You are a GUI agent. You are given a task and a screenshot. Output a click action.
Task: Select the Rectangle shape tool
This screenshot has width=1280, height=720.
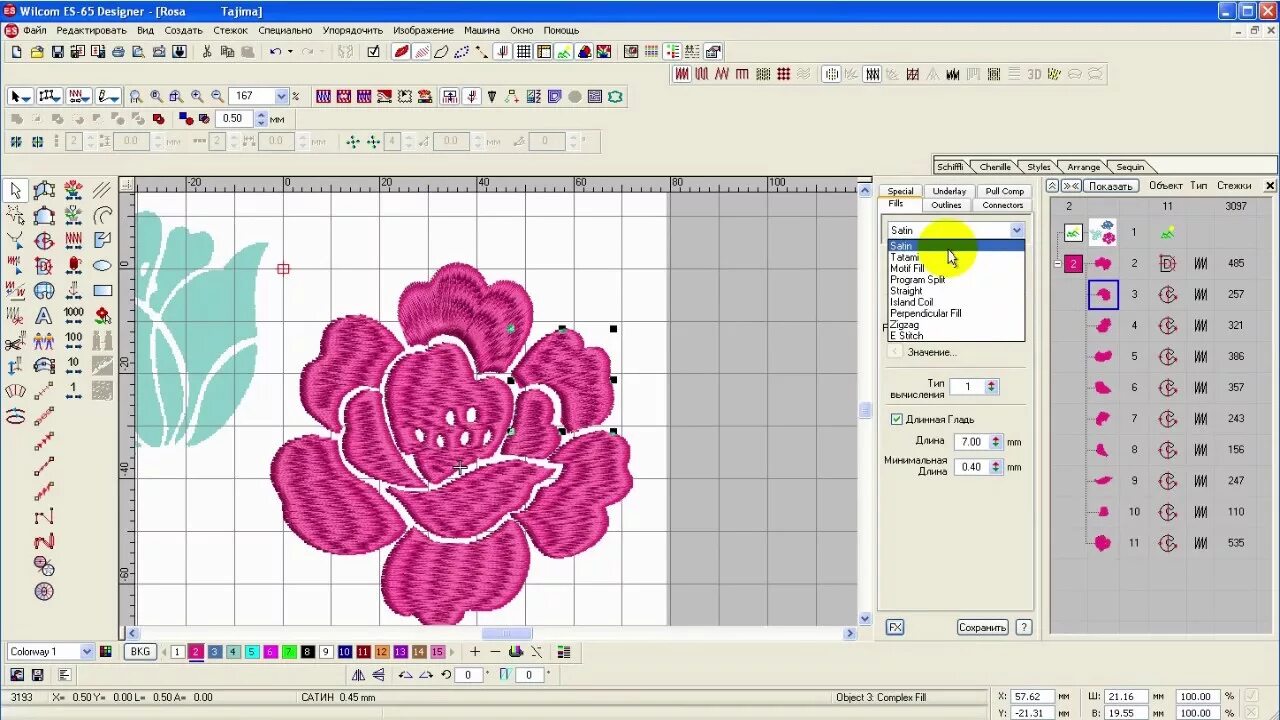pyautogui.click(x=102, y=291)
